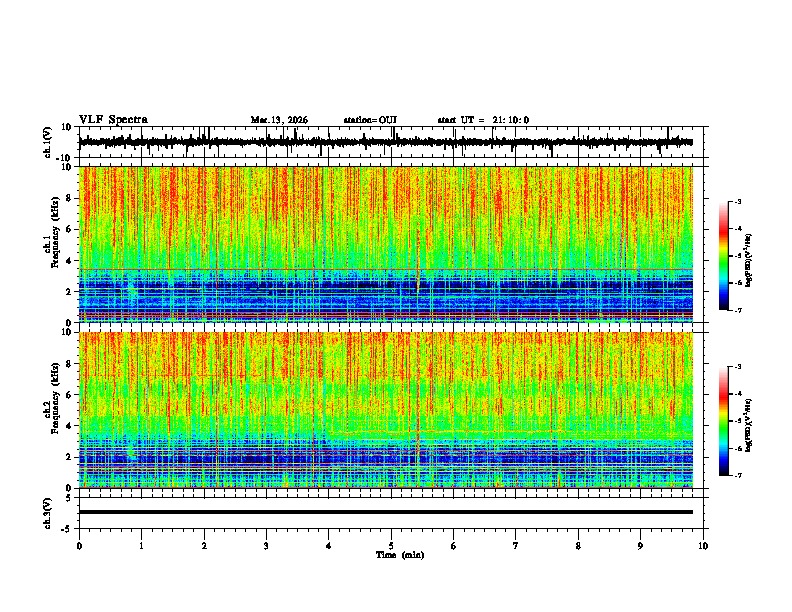This screenshot has height=612, width=792.
Task: Click the ch.2 "Frequency (kHz)" axis title
Action: (55, 398)
